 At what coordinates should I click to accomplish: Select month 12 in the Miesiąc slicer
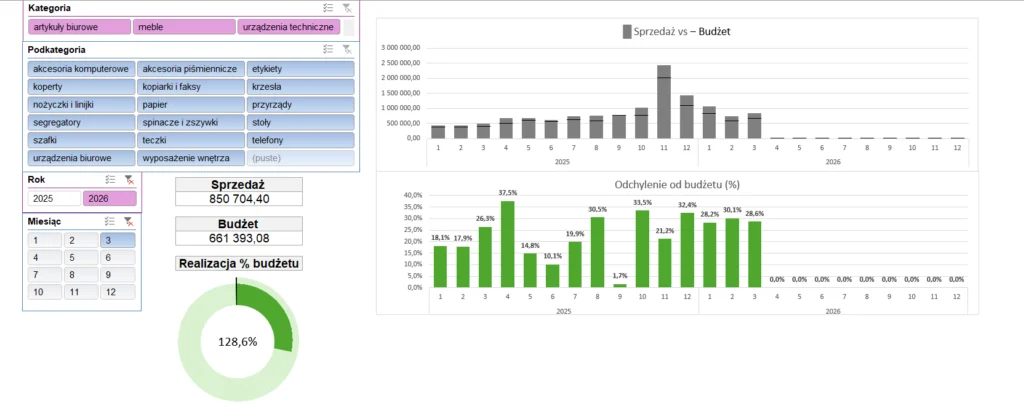click(119, 292)
